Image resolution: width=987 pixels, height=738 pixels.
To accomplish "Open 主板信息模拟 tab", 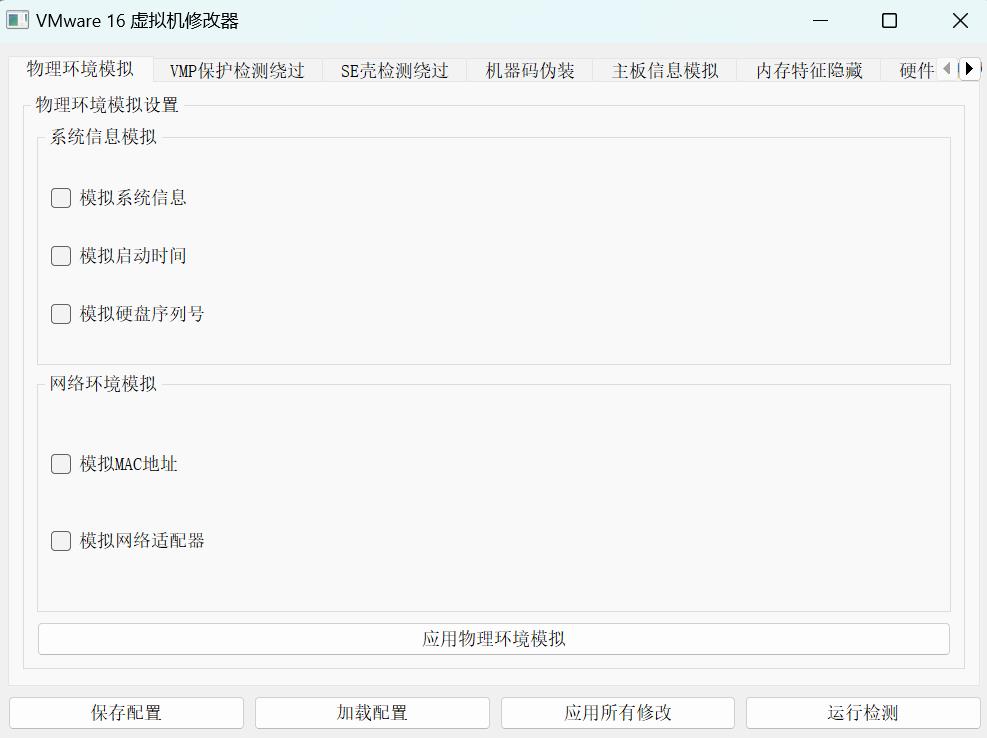I will [665, 71].
